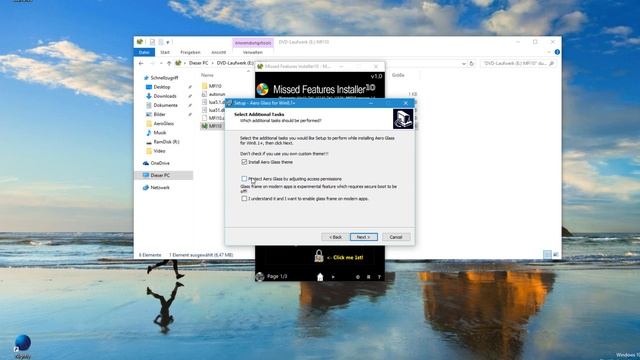Cancel the Aero Glass setup

396,237
